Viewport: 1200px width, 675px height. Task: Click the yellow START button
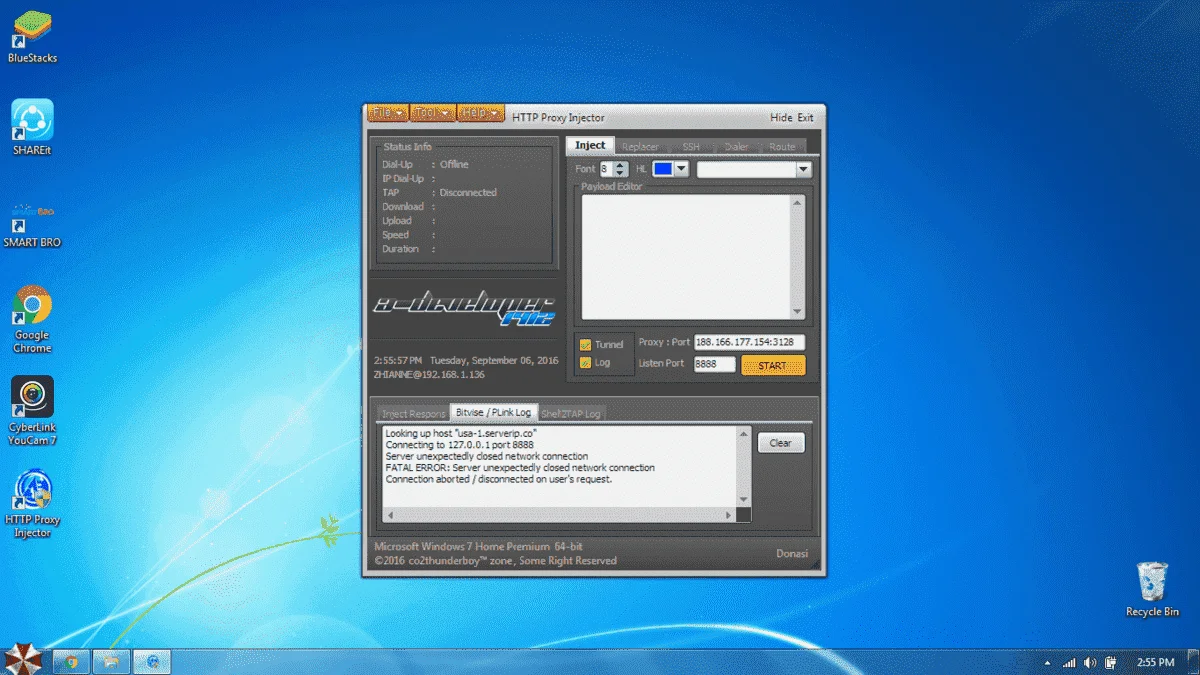pyautogui.click(x=773, y=366)
